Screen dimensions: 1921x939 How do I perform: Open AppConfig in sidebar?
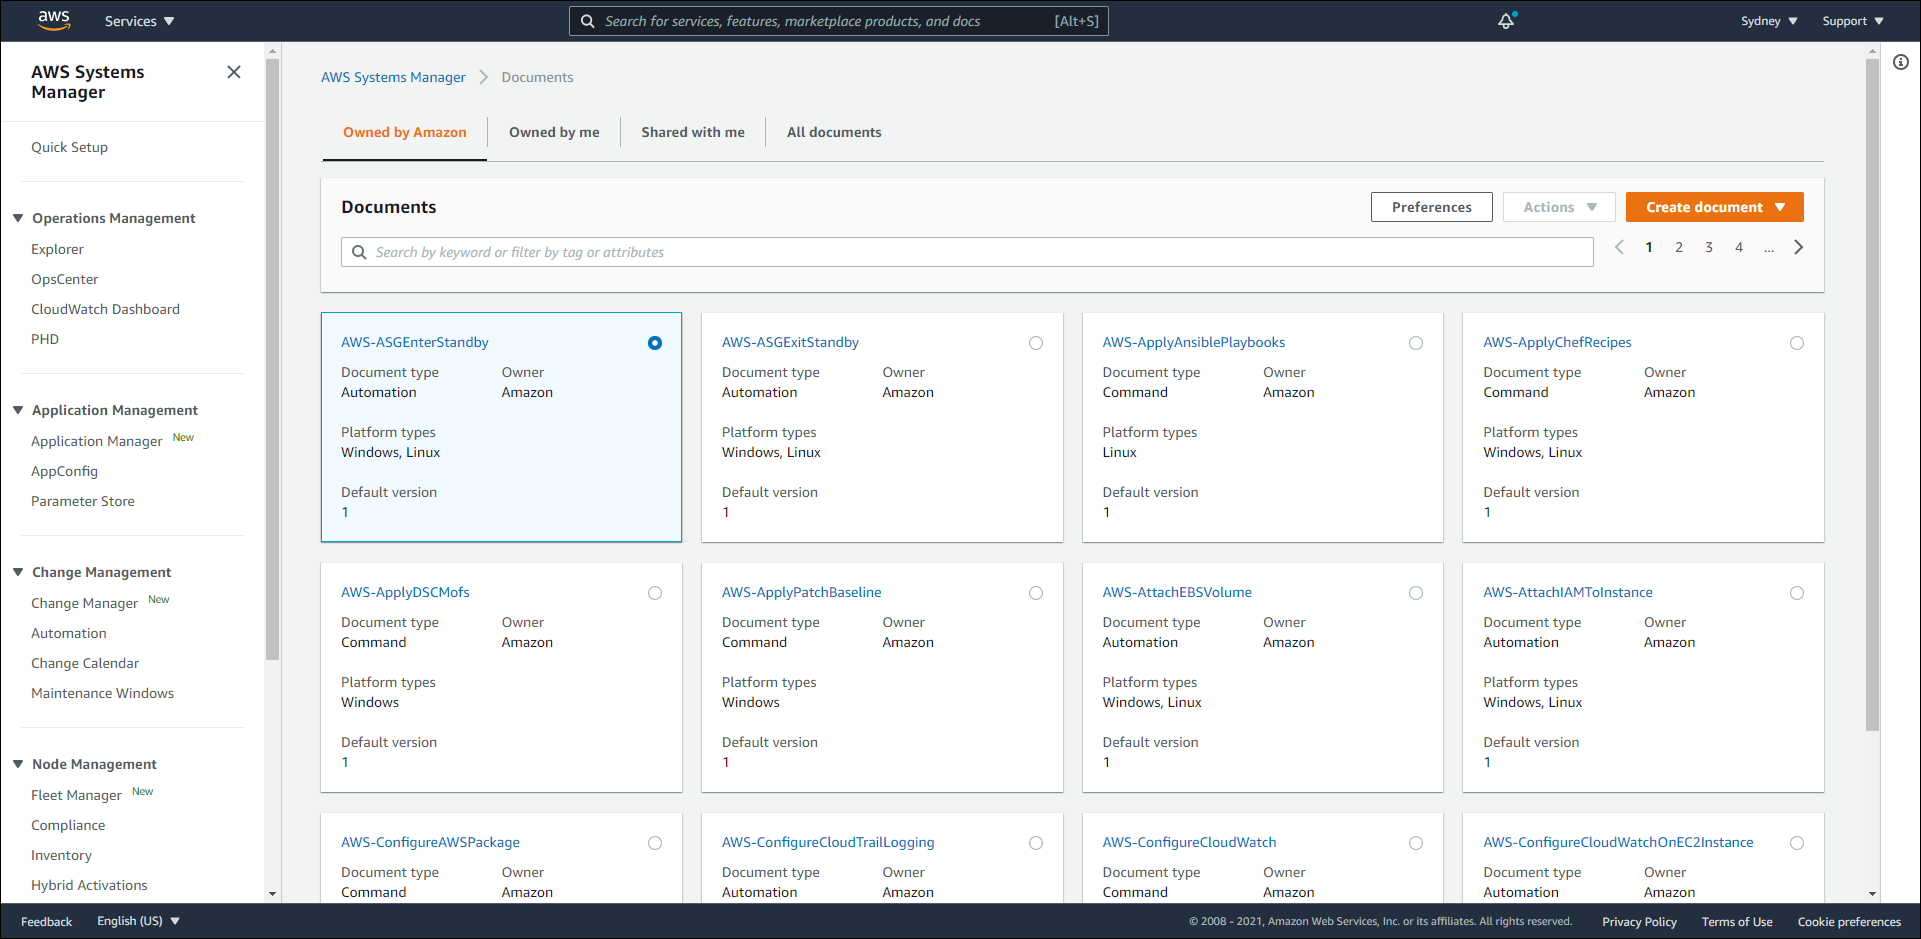click(64, 471)
